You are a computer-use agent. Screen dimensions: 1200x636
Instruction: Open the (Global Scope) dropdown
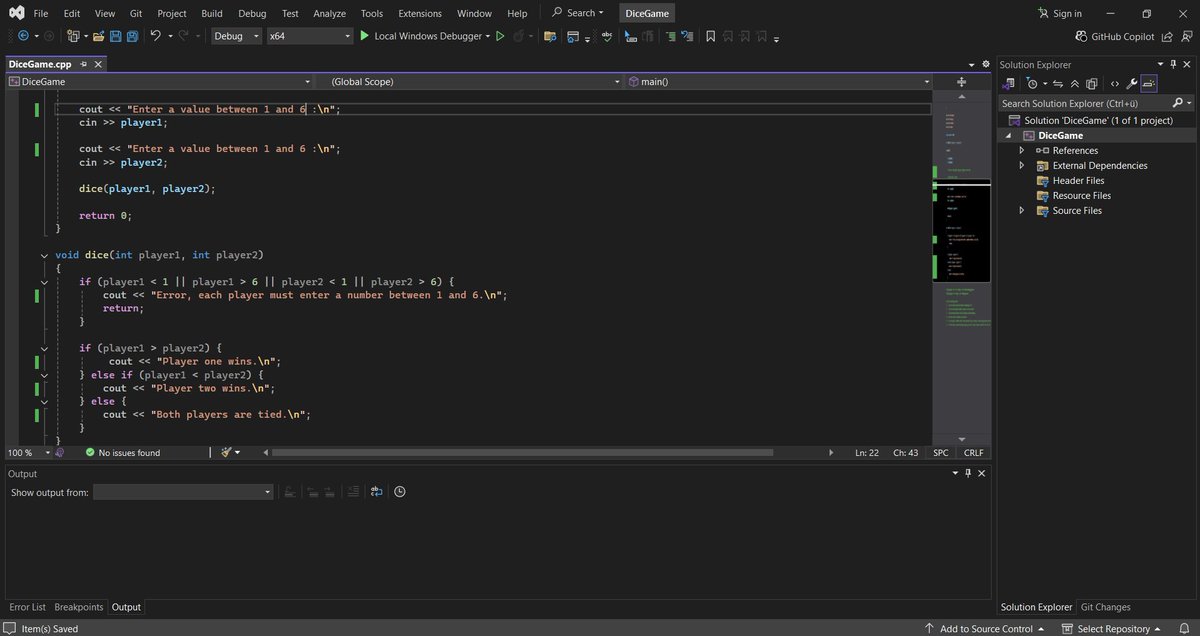(470, 81)
